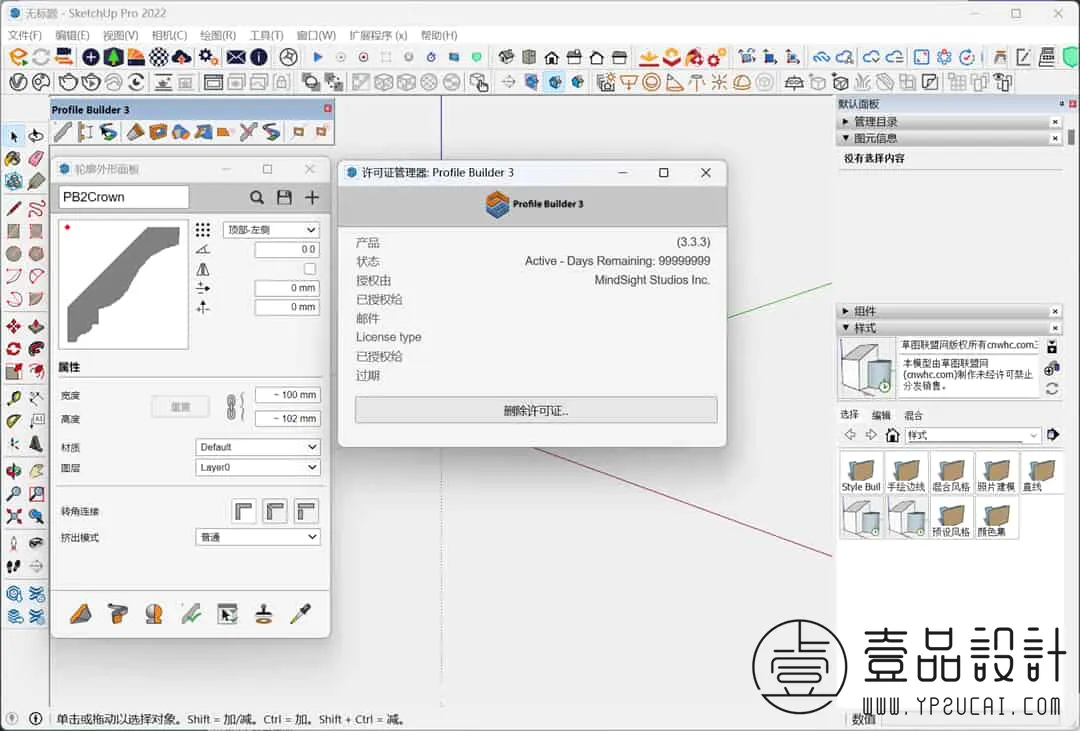Select the arrow Select tool in left toolbar
The height and width of the screenshot is (731, 1080).
(14, 136)
